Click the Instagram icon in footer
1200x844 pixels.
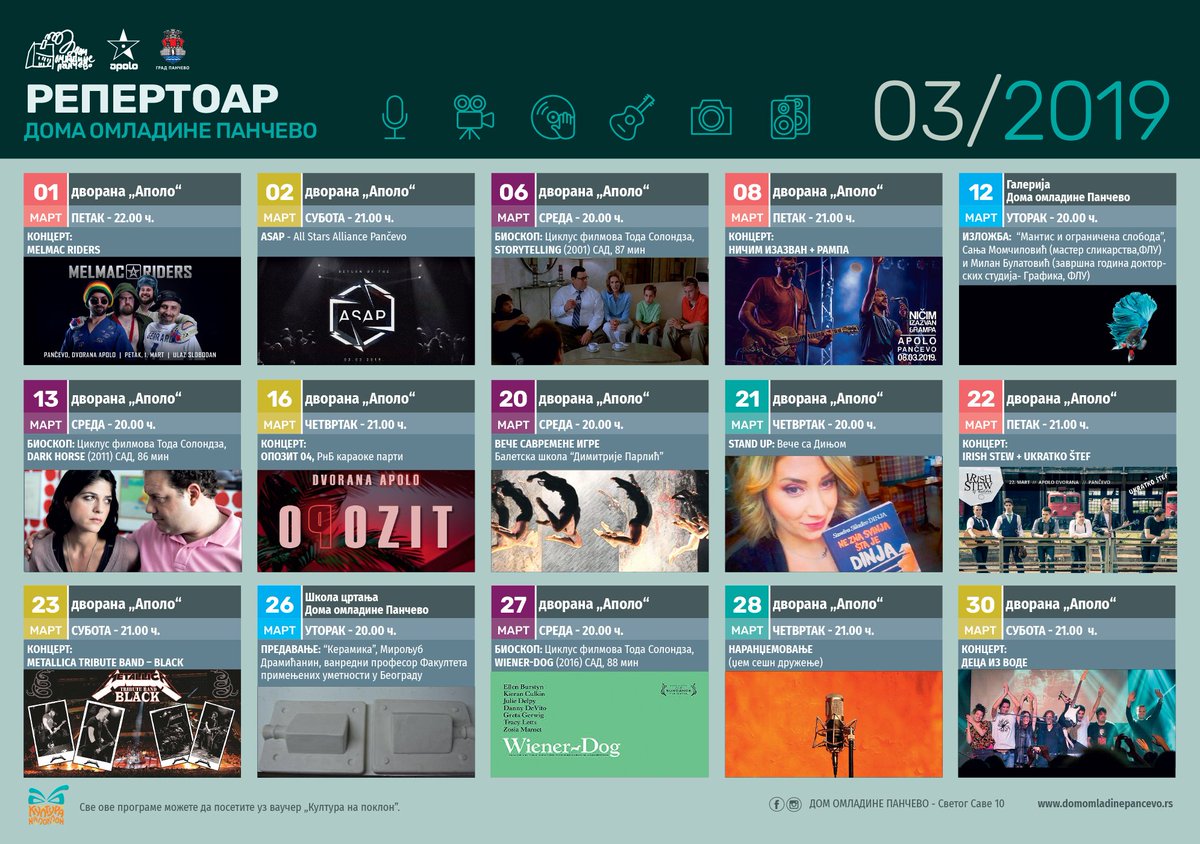[x=794, y=804]
